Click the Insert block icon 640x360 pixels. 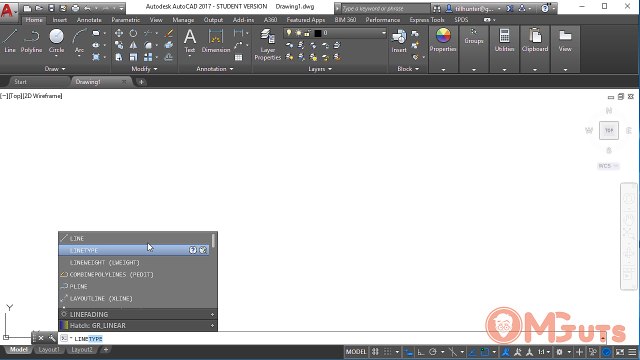coord(399,40)
